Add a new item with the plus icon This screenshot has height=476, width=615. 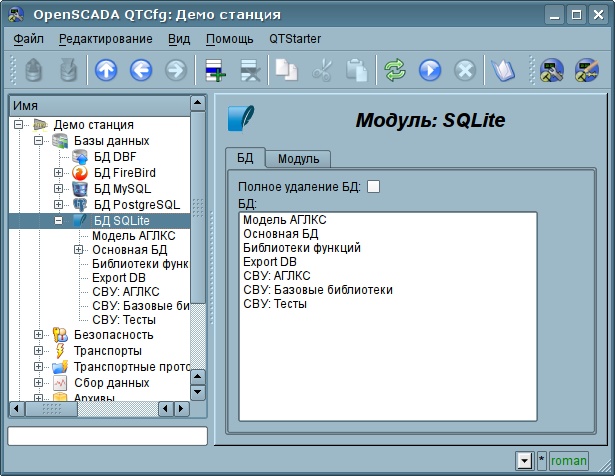(215, 71)
